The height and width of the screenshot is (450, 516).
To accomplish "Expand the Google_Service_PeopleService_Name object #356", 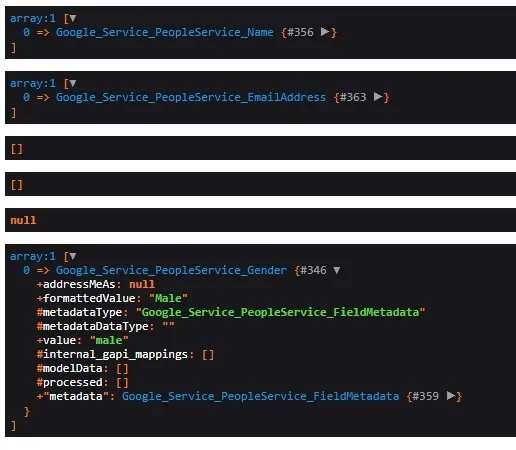I will coord(325,32).
